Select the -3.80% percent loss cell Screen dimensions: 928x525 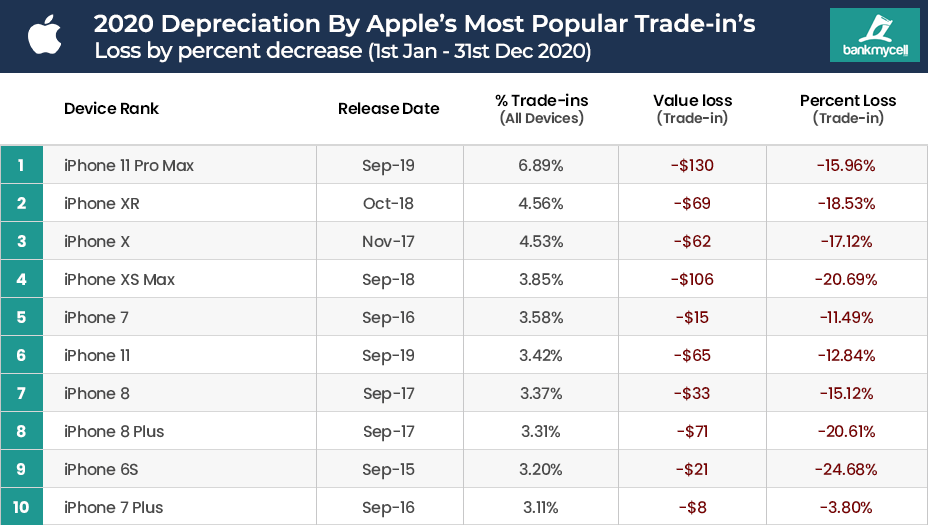pyautogui.click(x=848, y=507)
